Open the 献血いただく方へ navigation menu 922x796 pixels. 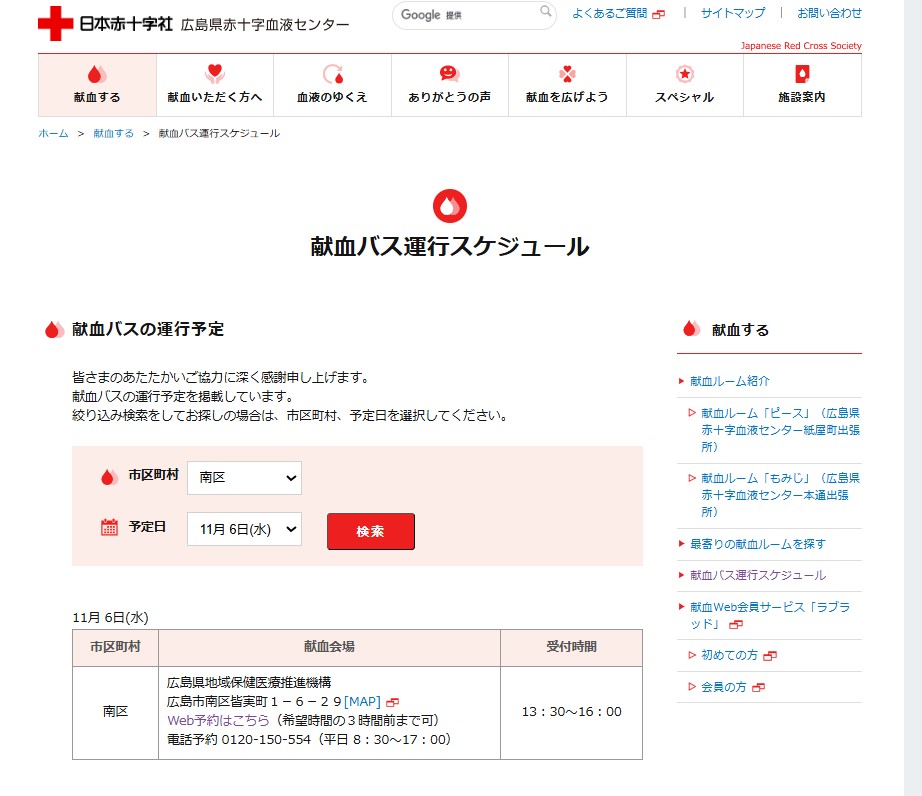(215, 85)
